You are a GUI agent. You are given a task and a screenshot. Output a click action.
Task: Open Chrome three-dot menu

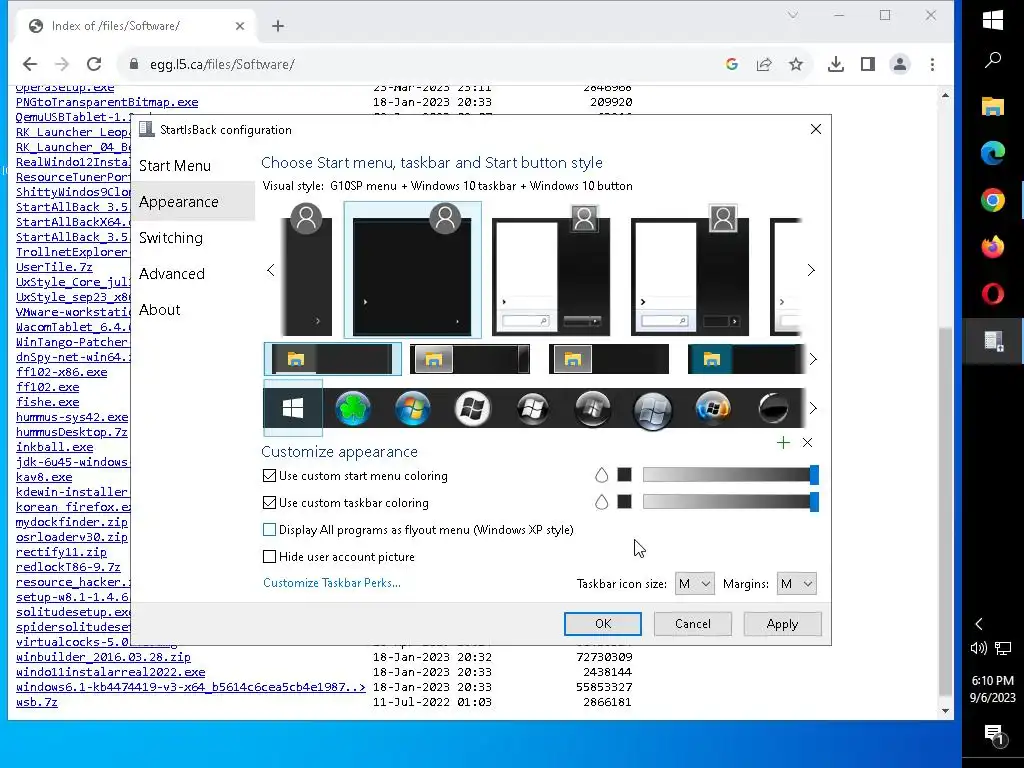click(x=933, y=64)
